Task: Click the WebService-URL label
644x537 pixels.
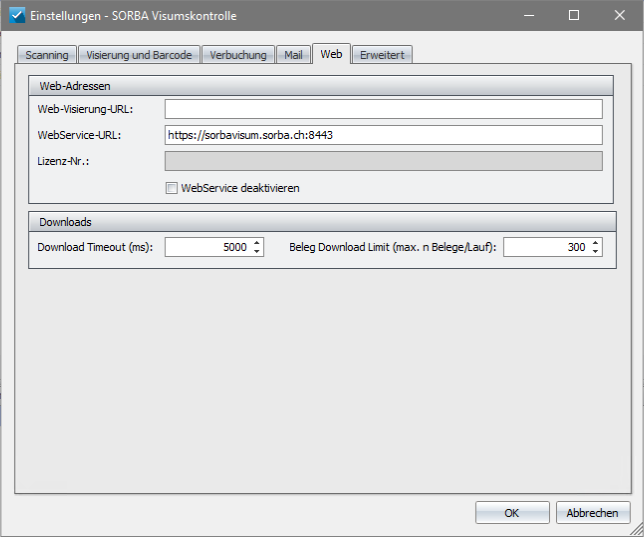Action: pos(79,135)
